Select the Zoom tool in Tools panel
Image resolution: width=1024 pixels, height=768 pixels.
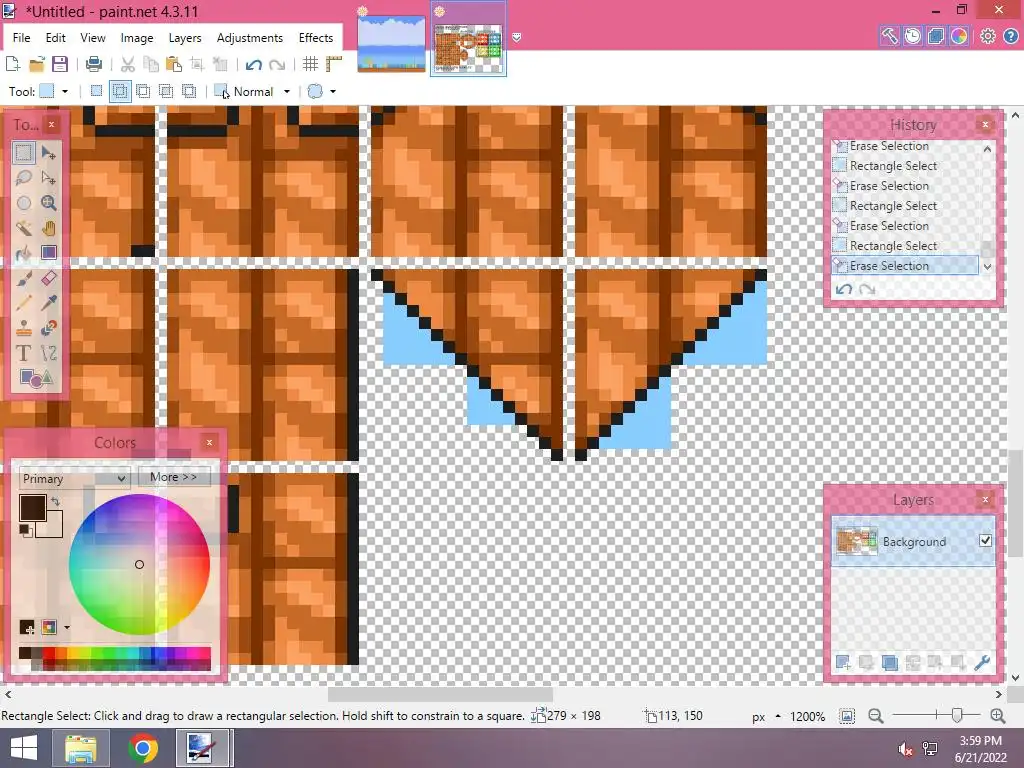(x=49, y=203)
